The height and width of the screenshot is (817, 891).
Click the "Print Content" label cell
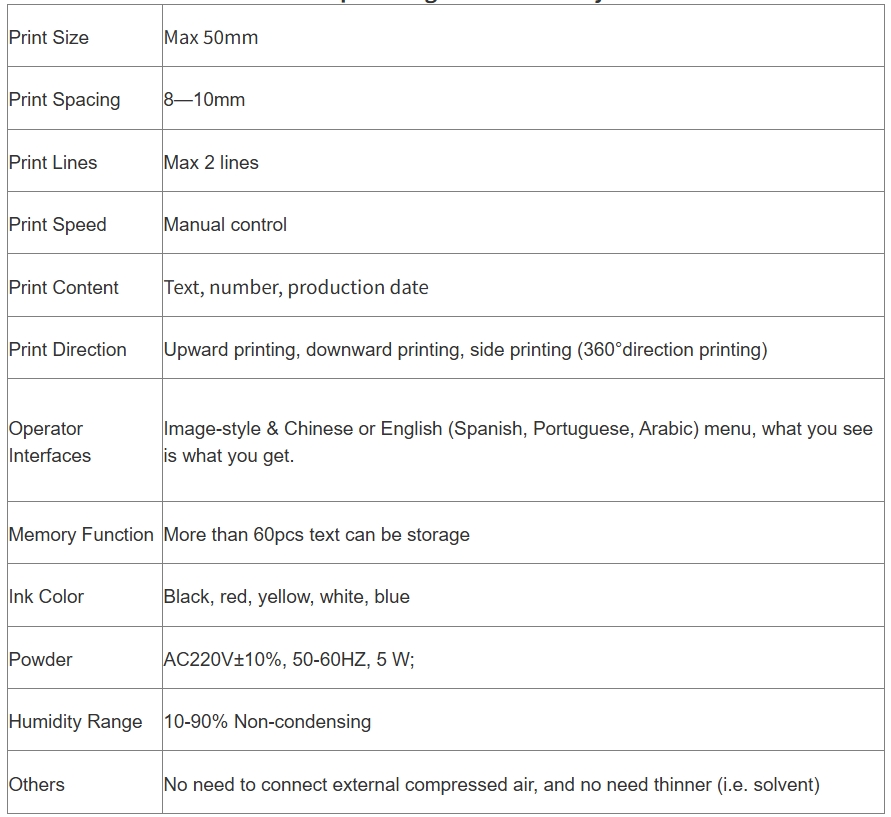click(63, 288)
